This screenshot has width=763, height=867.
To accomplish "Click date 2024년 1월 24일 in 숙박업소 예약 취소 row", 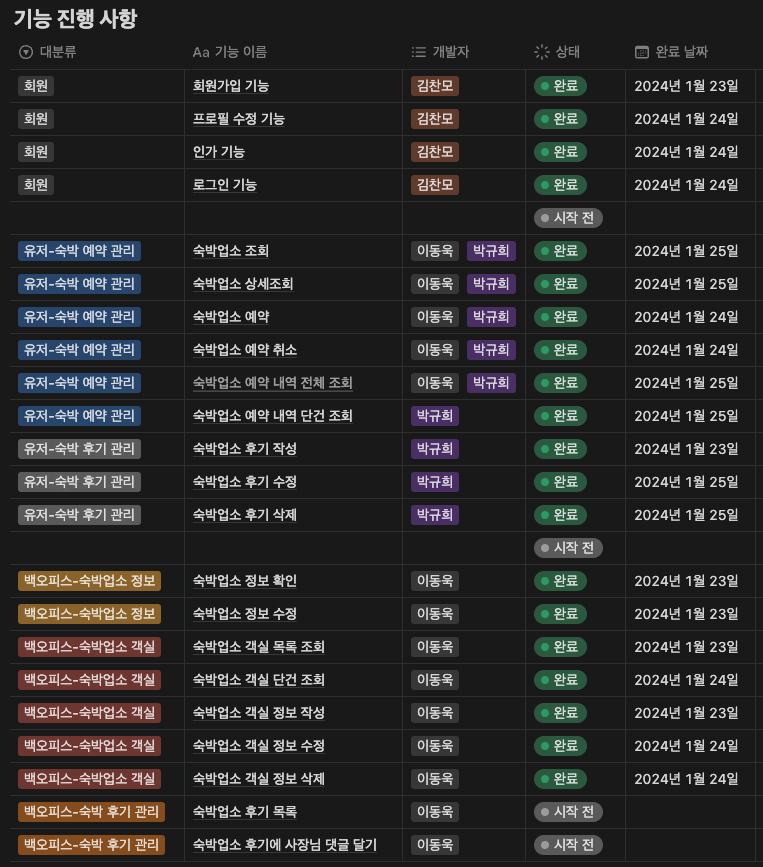I will pos(686,350).
